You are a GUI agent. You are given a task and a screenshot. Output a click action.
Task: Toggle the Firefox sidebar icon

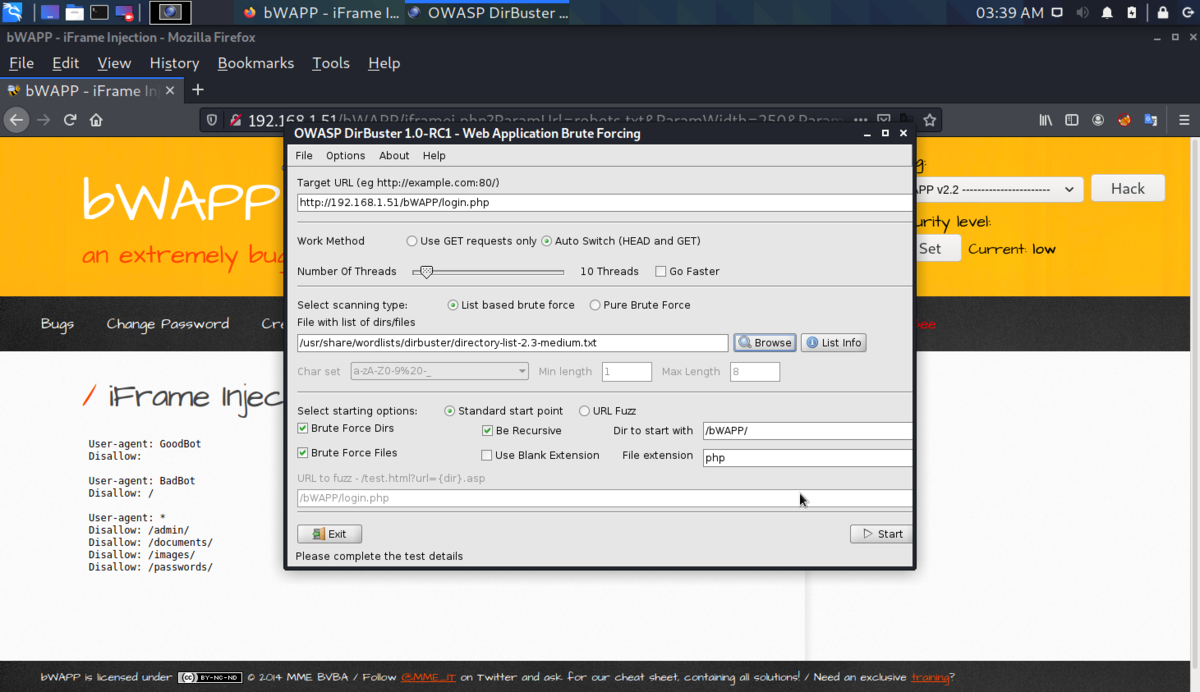pos(1072,120)
